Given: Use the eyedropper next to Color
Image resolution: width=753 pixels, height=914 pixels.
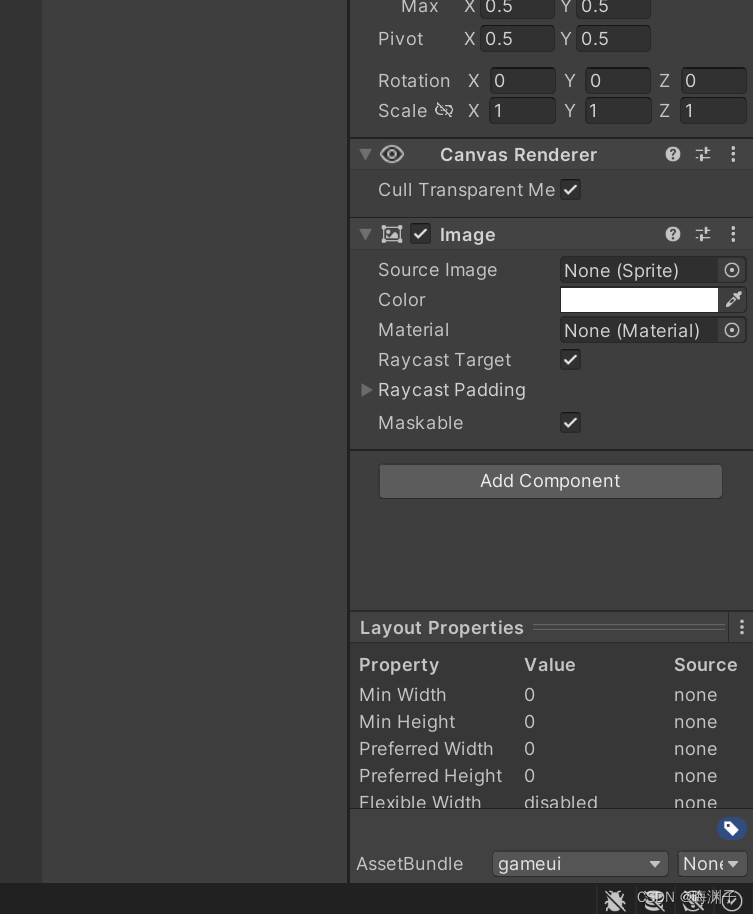Looking at the screenshot, I should point(733,299).
